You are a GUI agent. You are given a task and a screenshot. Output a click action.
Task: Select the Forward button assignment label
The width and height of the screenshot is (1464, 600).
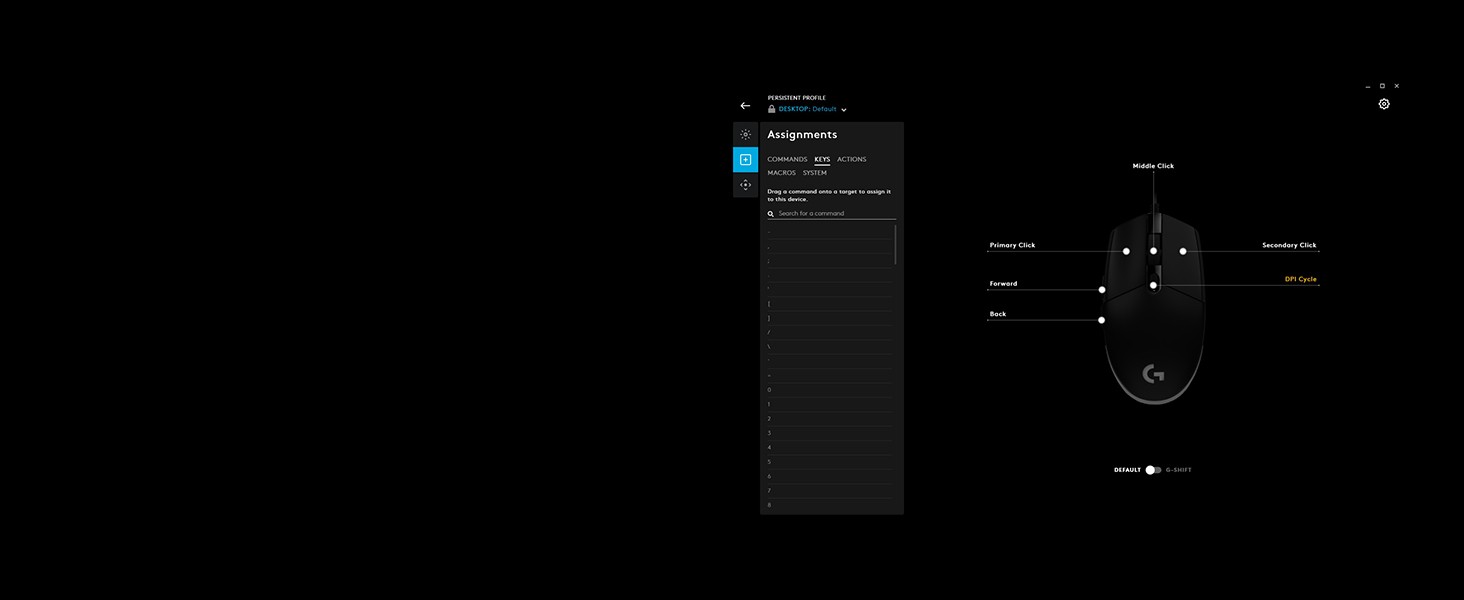click(1003, 284)
